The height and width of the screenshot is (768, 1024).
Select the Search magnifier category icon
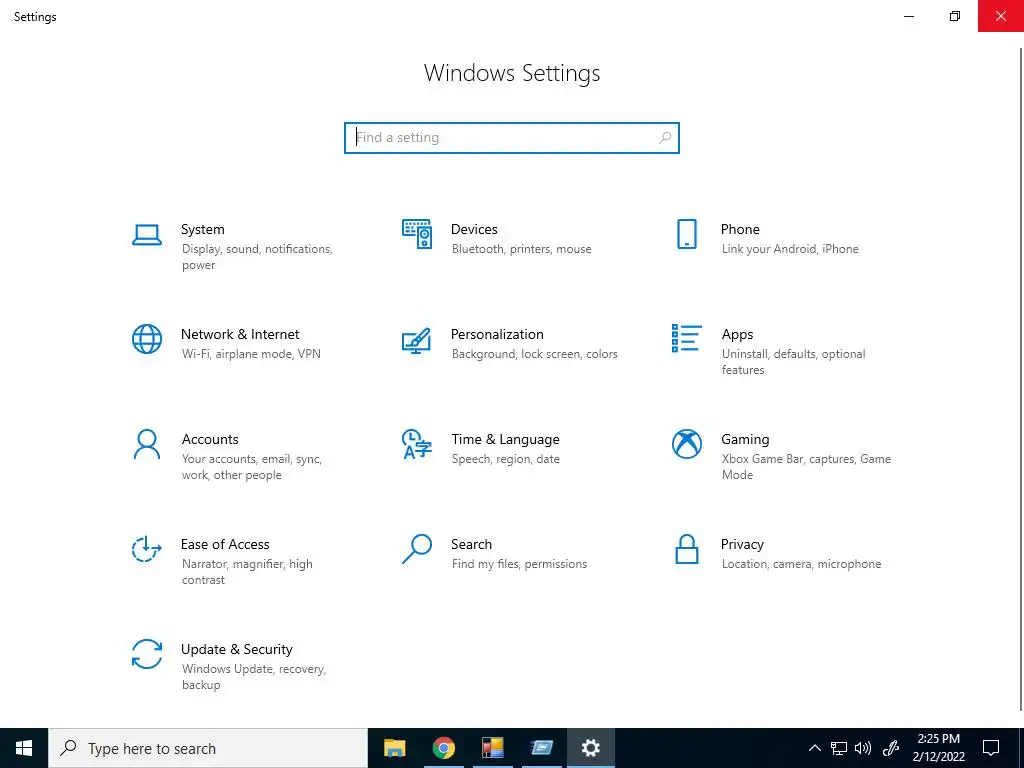point(417,549)
